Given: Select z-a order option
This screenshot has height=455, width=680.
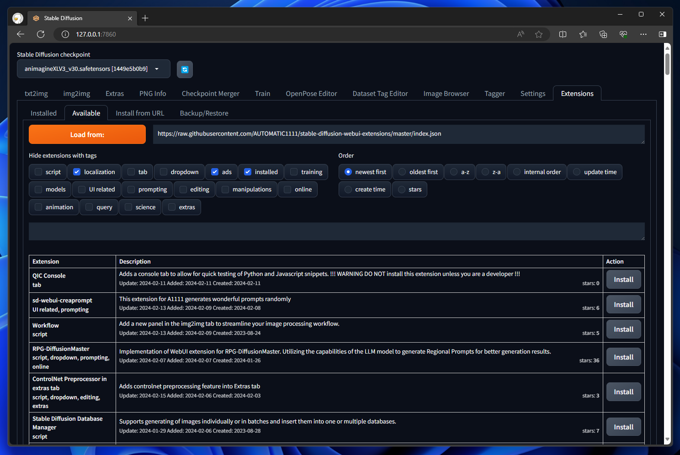Looking at the screenshot, I should click(485, 172).
